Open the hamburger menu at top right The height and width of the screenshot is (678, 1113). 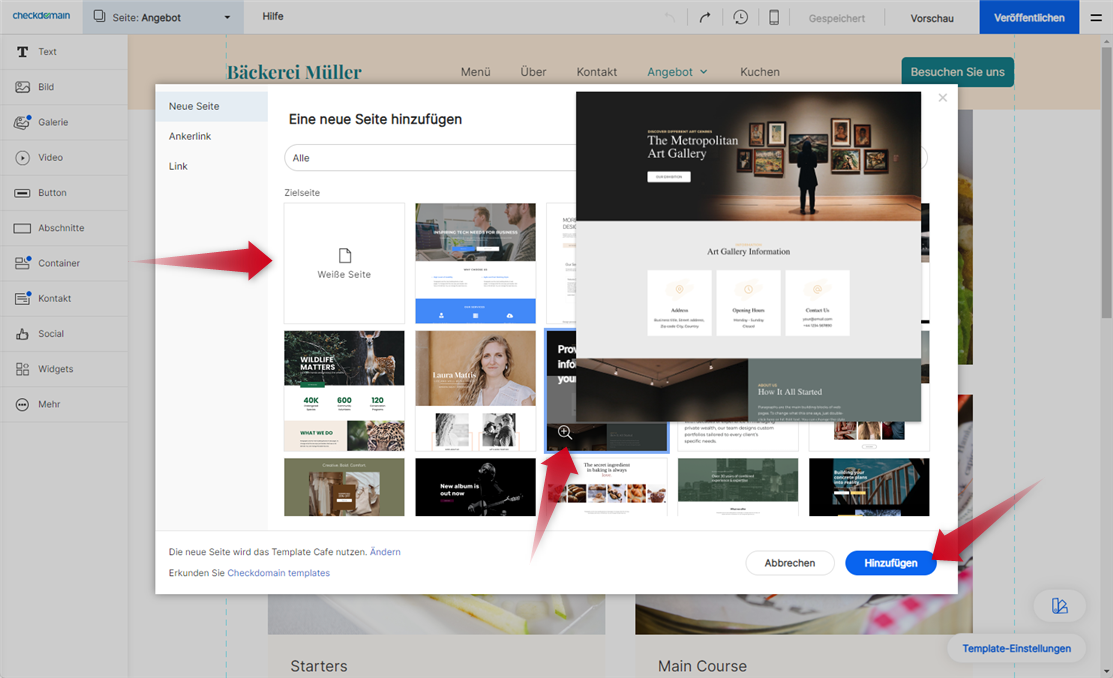pos(1096,18)
